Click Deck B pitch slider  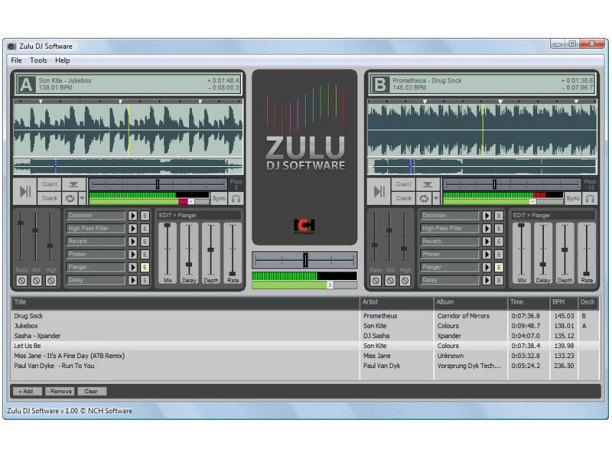click(512, 184)
